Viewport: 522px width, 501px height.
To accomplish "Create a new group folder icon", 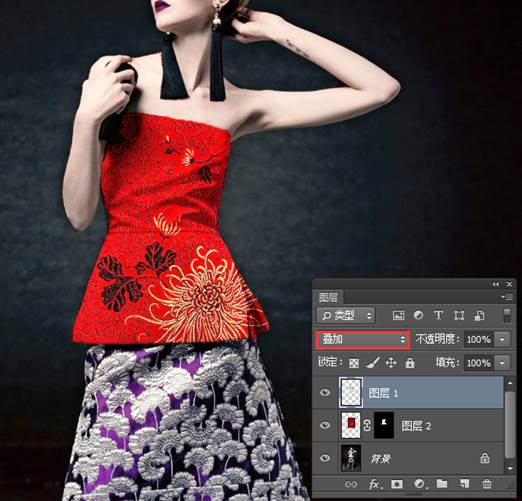I will (442, 484).
